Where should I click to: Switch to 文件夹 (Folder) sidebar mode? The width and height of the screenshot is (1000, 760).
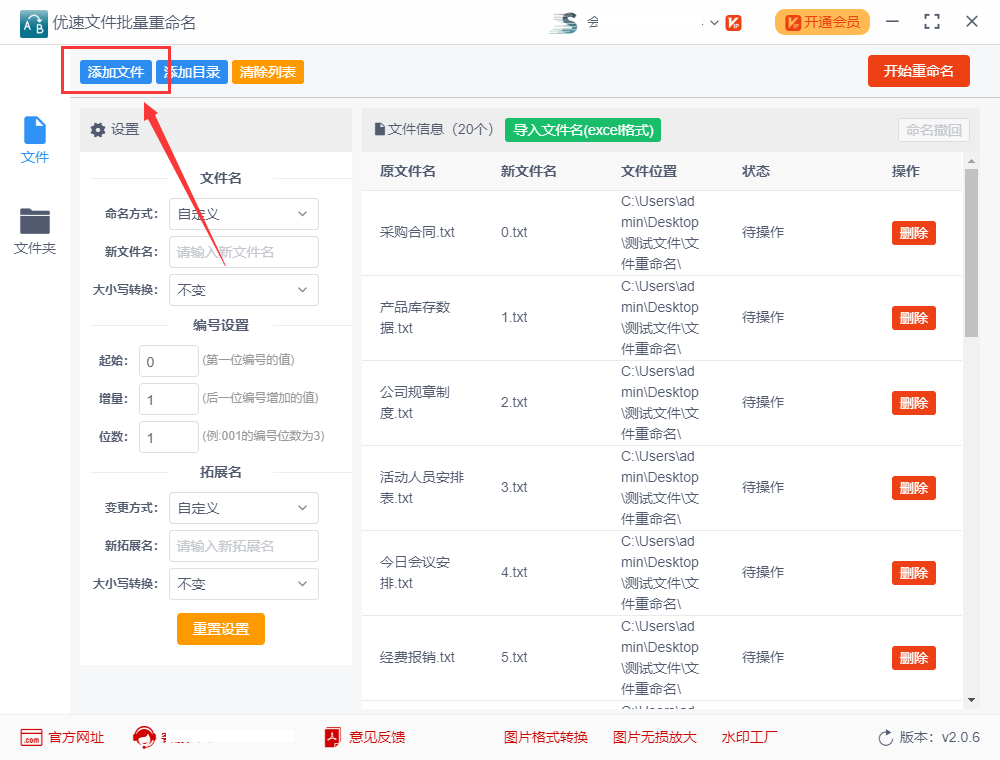(x=35, y=222)
